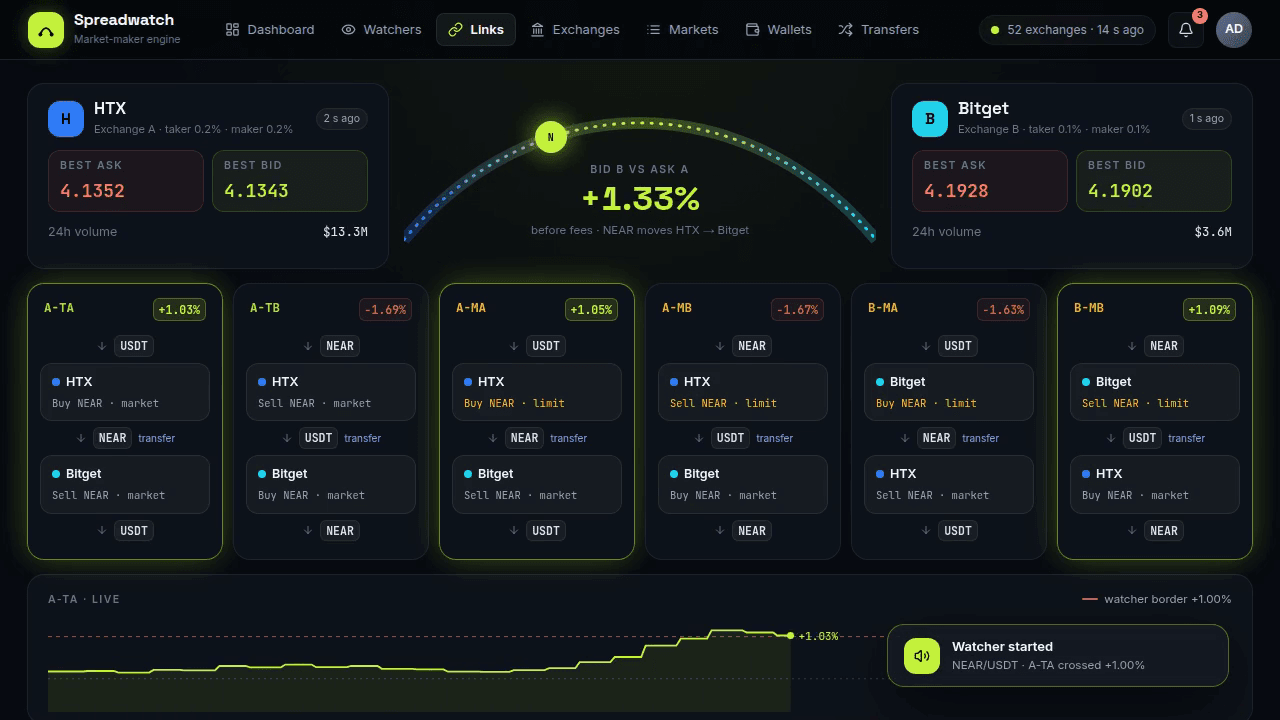Open the Watcher started notification toast
This screenshot has height=720, width=1280.
click(x=1058, y=656)
